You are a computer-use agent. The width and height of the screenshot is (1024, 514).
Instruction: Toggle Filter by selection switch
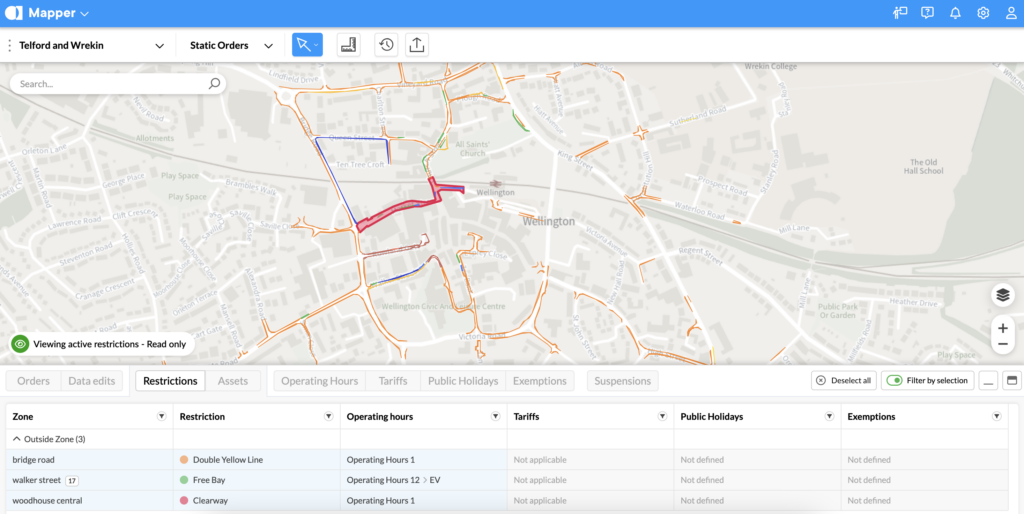pos(895,381)
